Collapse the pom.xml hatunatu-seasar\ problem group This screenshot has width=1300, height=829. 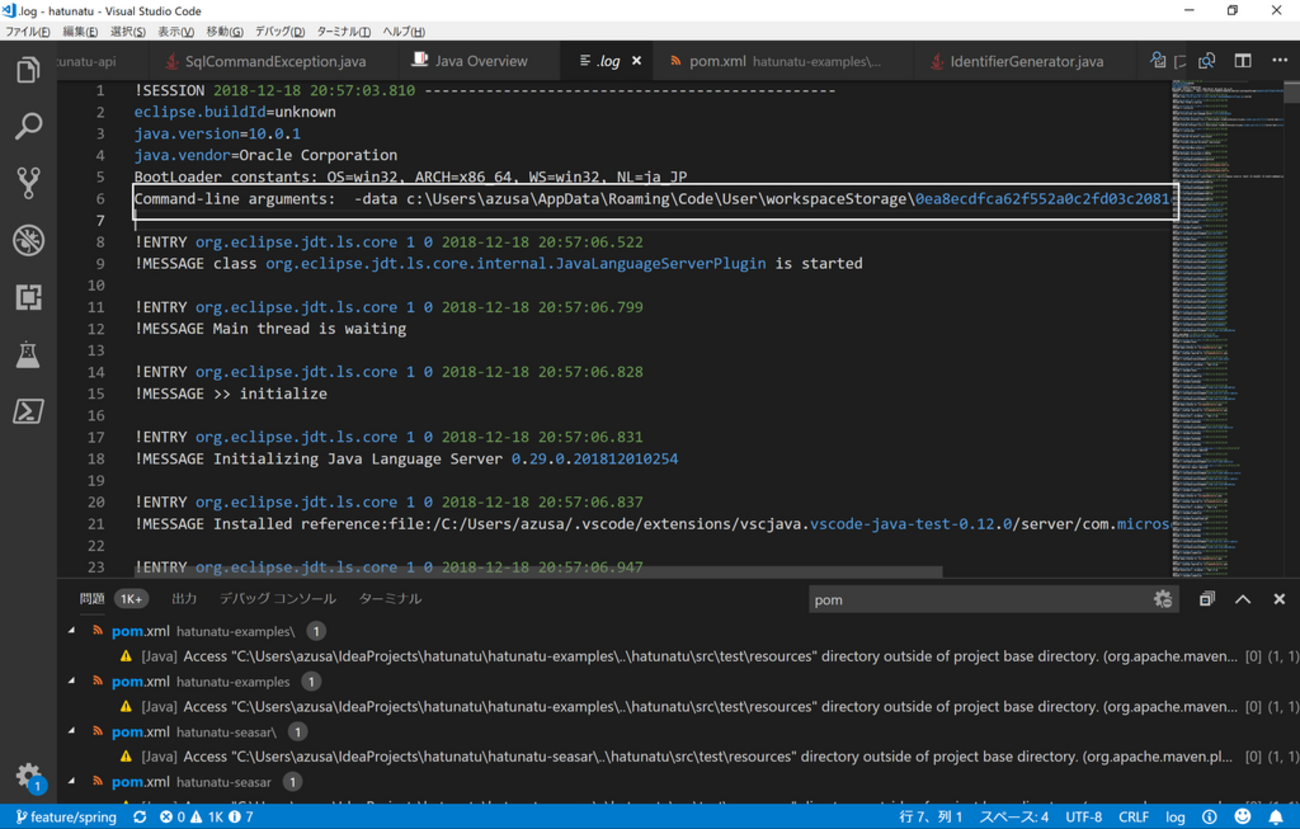[x=72, y=731]
